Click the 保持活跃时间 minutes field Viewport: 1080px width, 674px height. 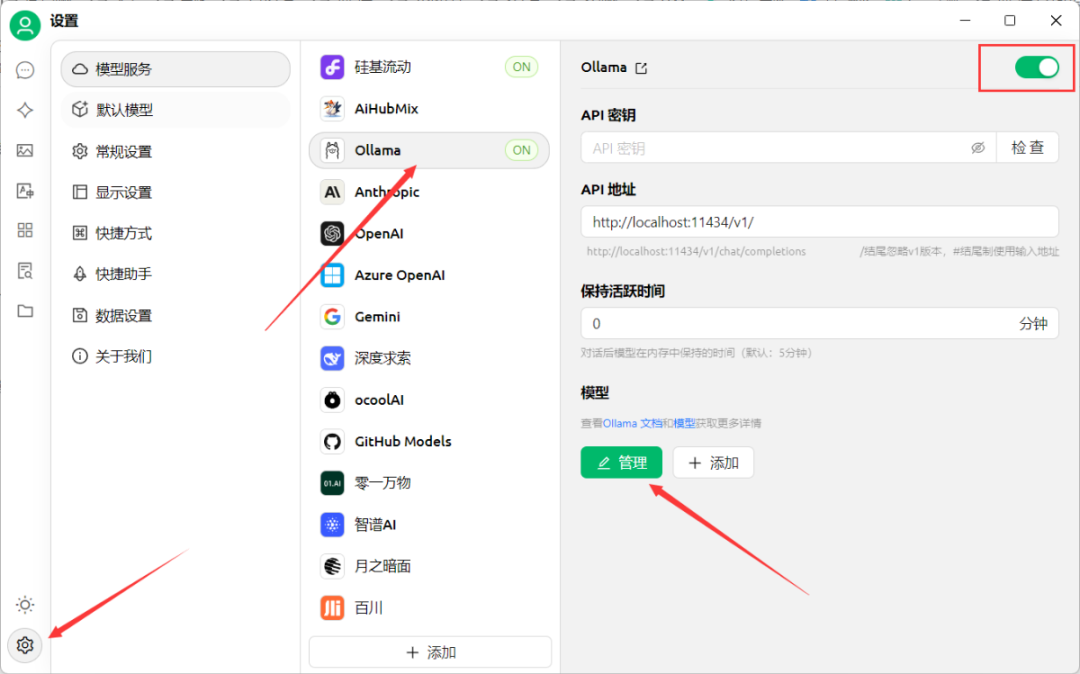pos(820,324)
